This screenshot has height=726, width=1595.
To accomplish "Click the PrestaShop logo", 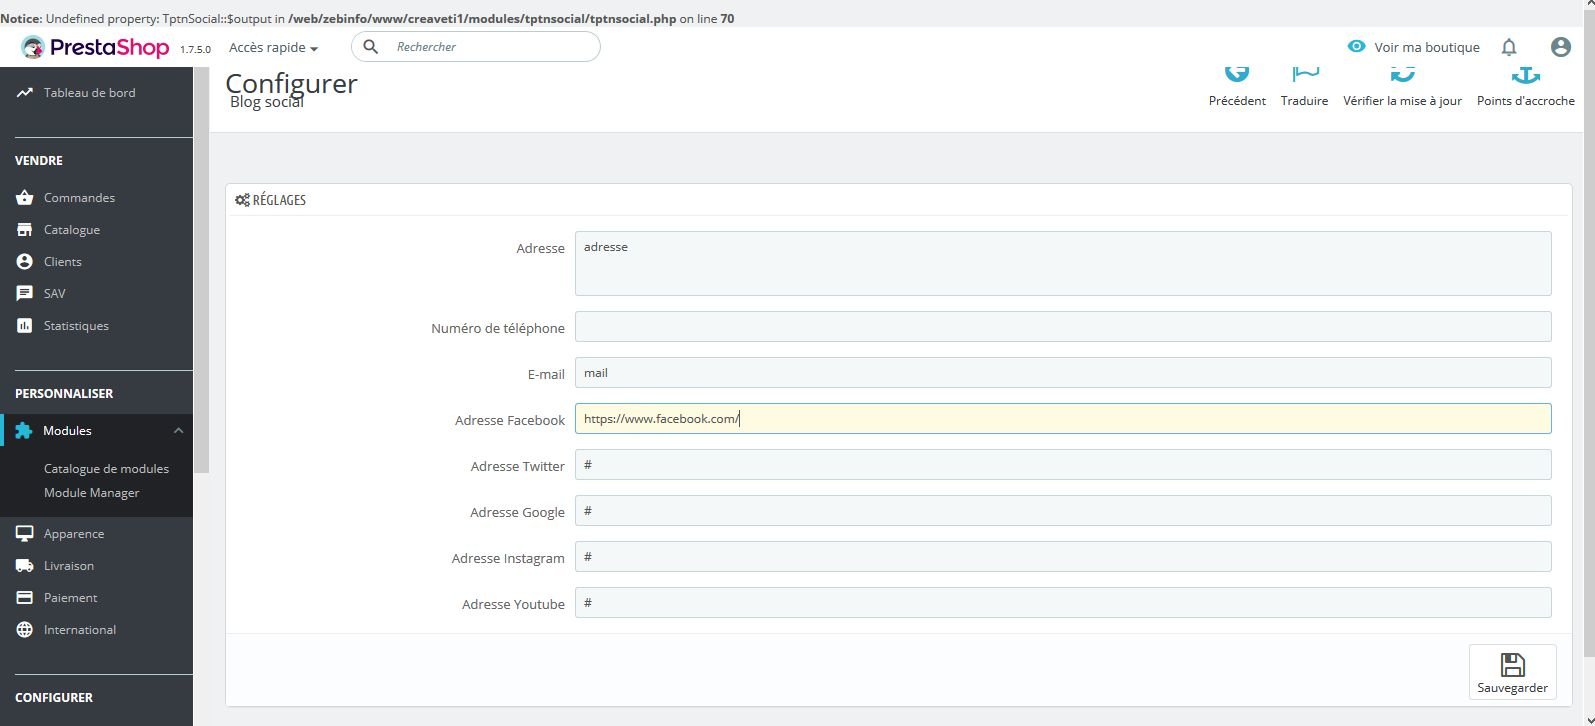I will point(95,47).
